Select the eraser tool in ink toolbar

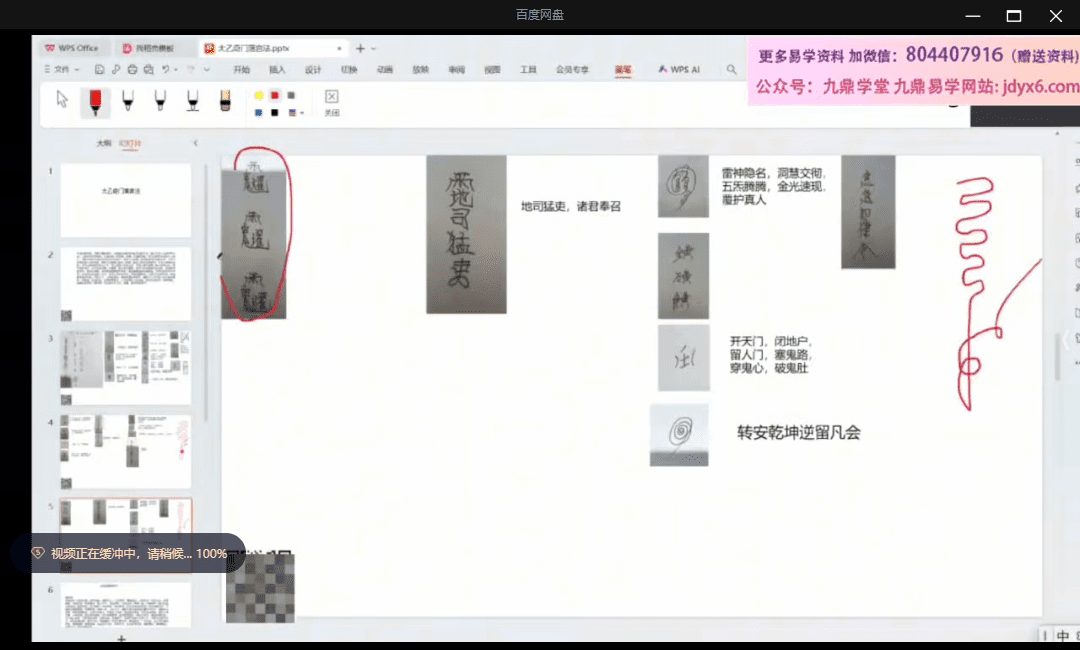pos(225,101)
